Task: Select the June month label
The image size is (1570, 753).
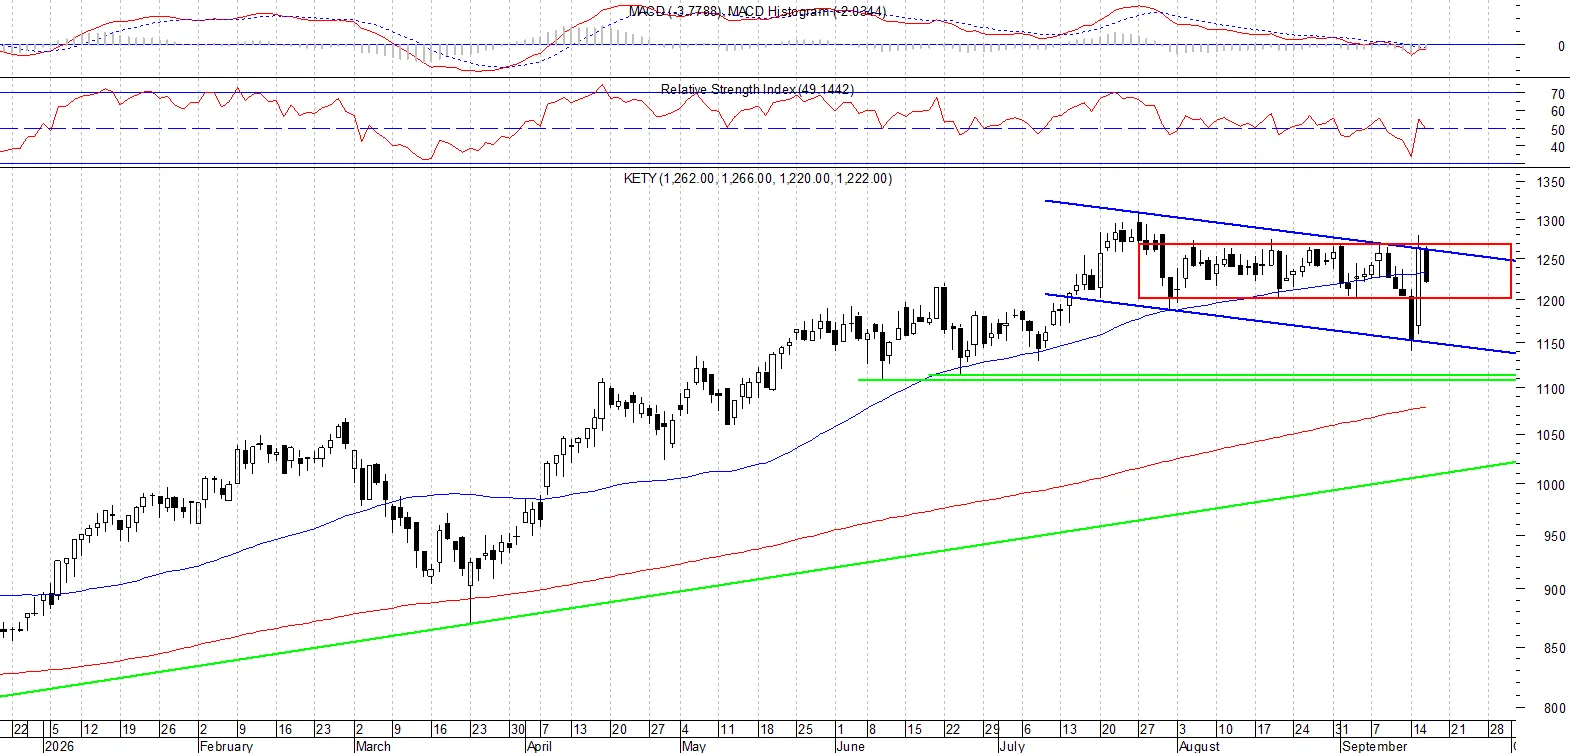Action: point(850,746)
